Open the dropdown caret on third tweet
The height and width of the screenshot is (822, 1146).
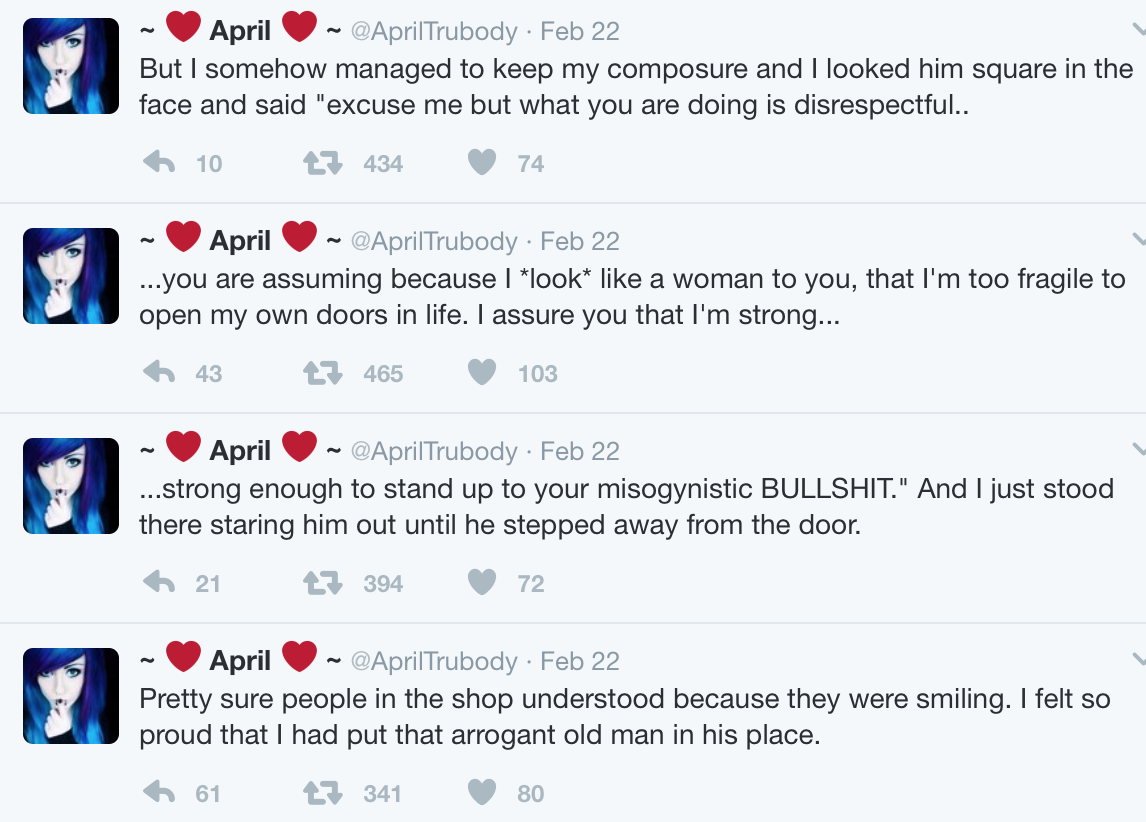(1138, 450)
